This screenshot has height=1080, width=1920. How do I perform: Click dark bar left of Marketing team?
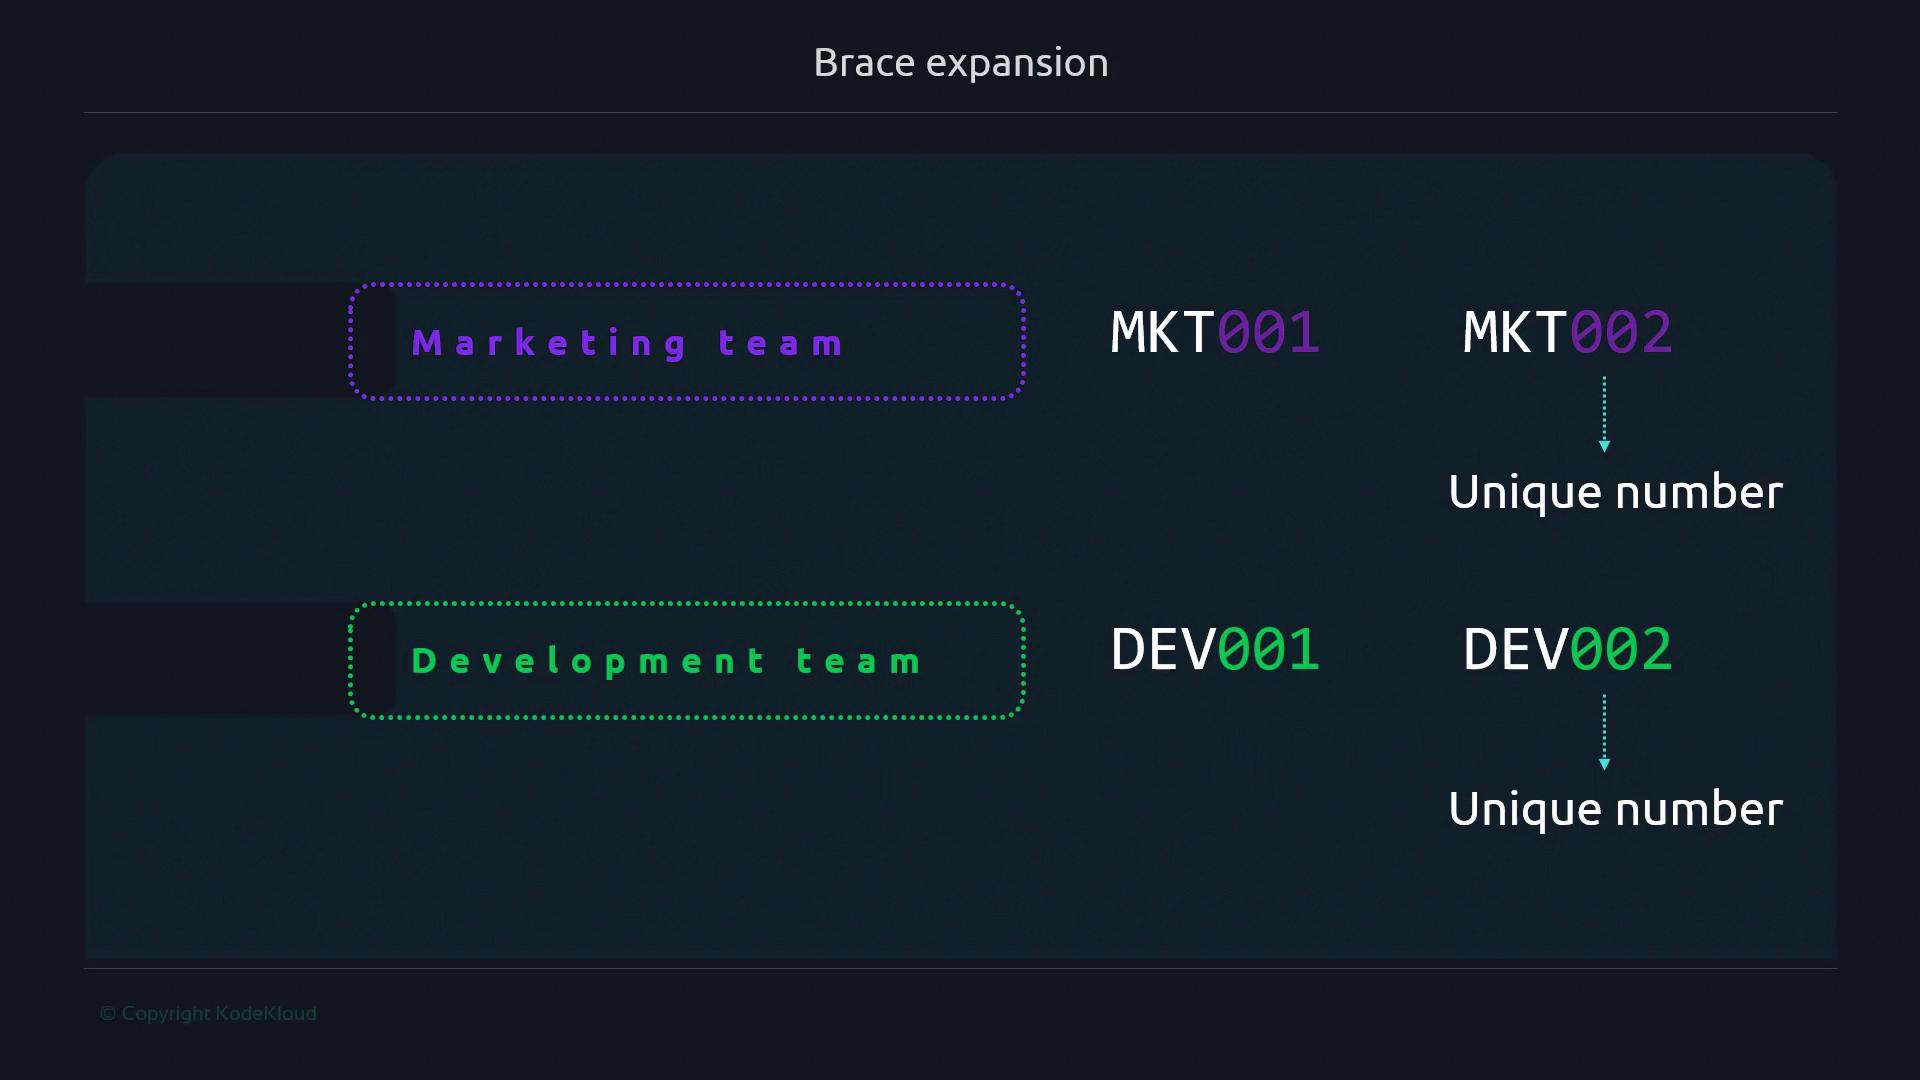[x=215, y=340]
